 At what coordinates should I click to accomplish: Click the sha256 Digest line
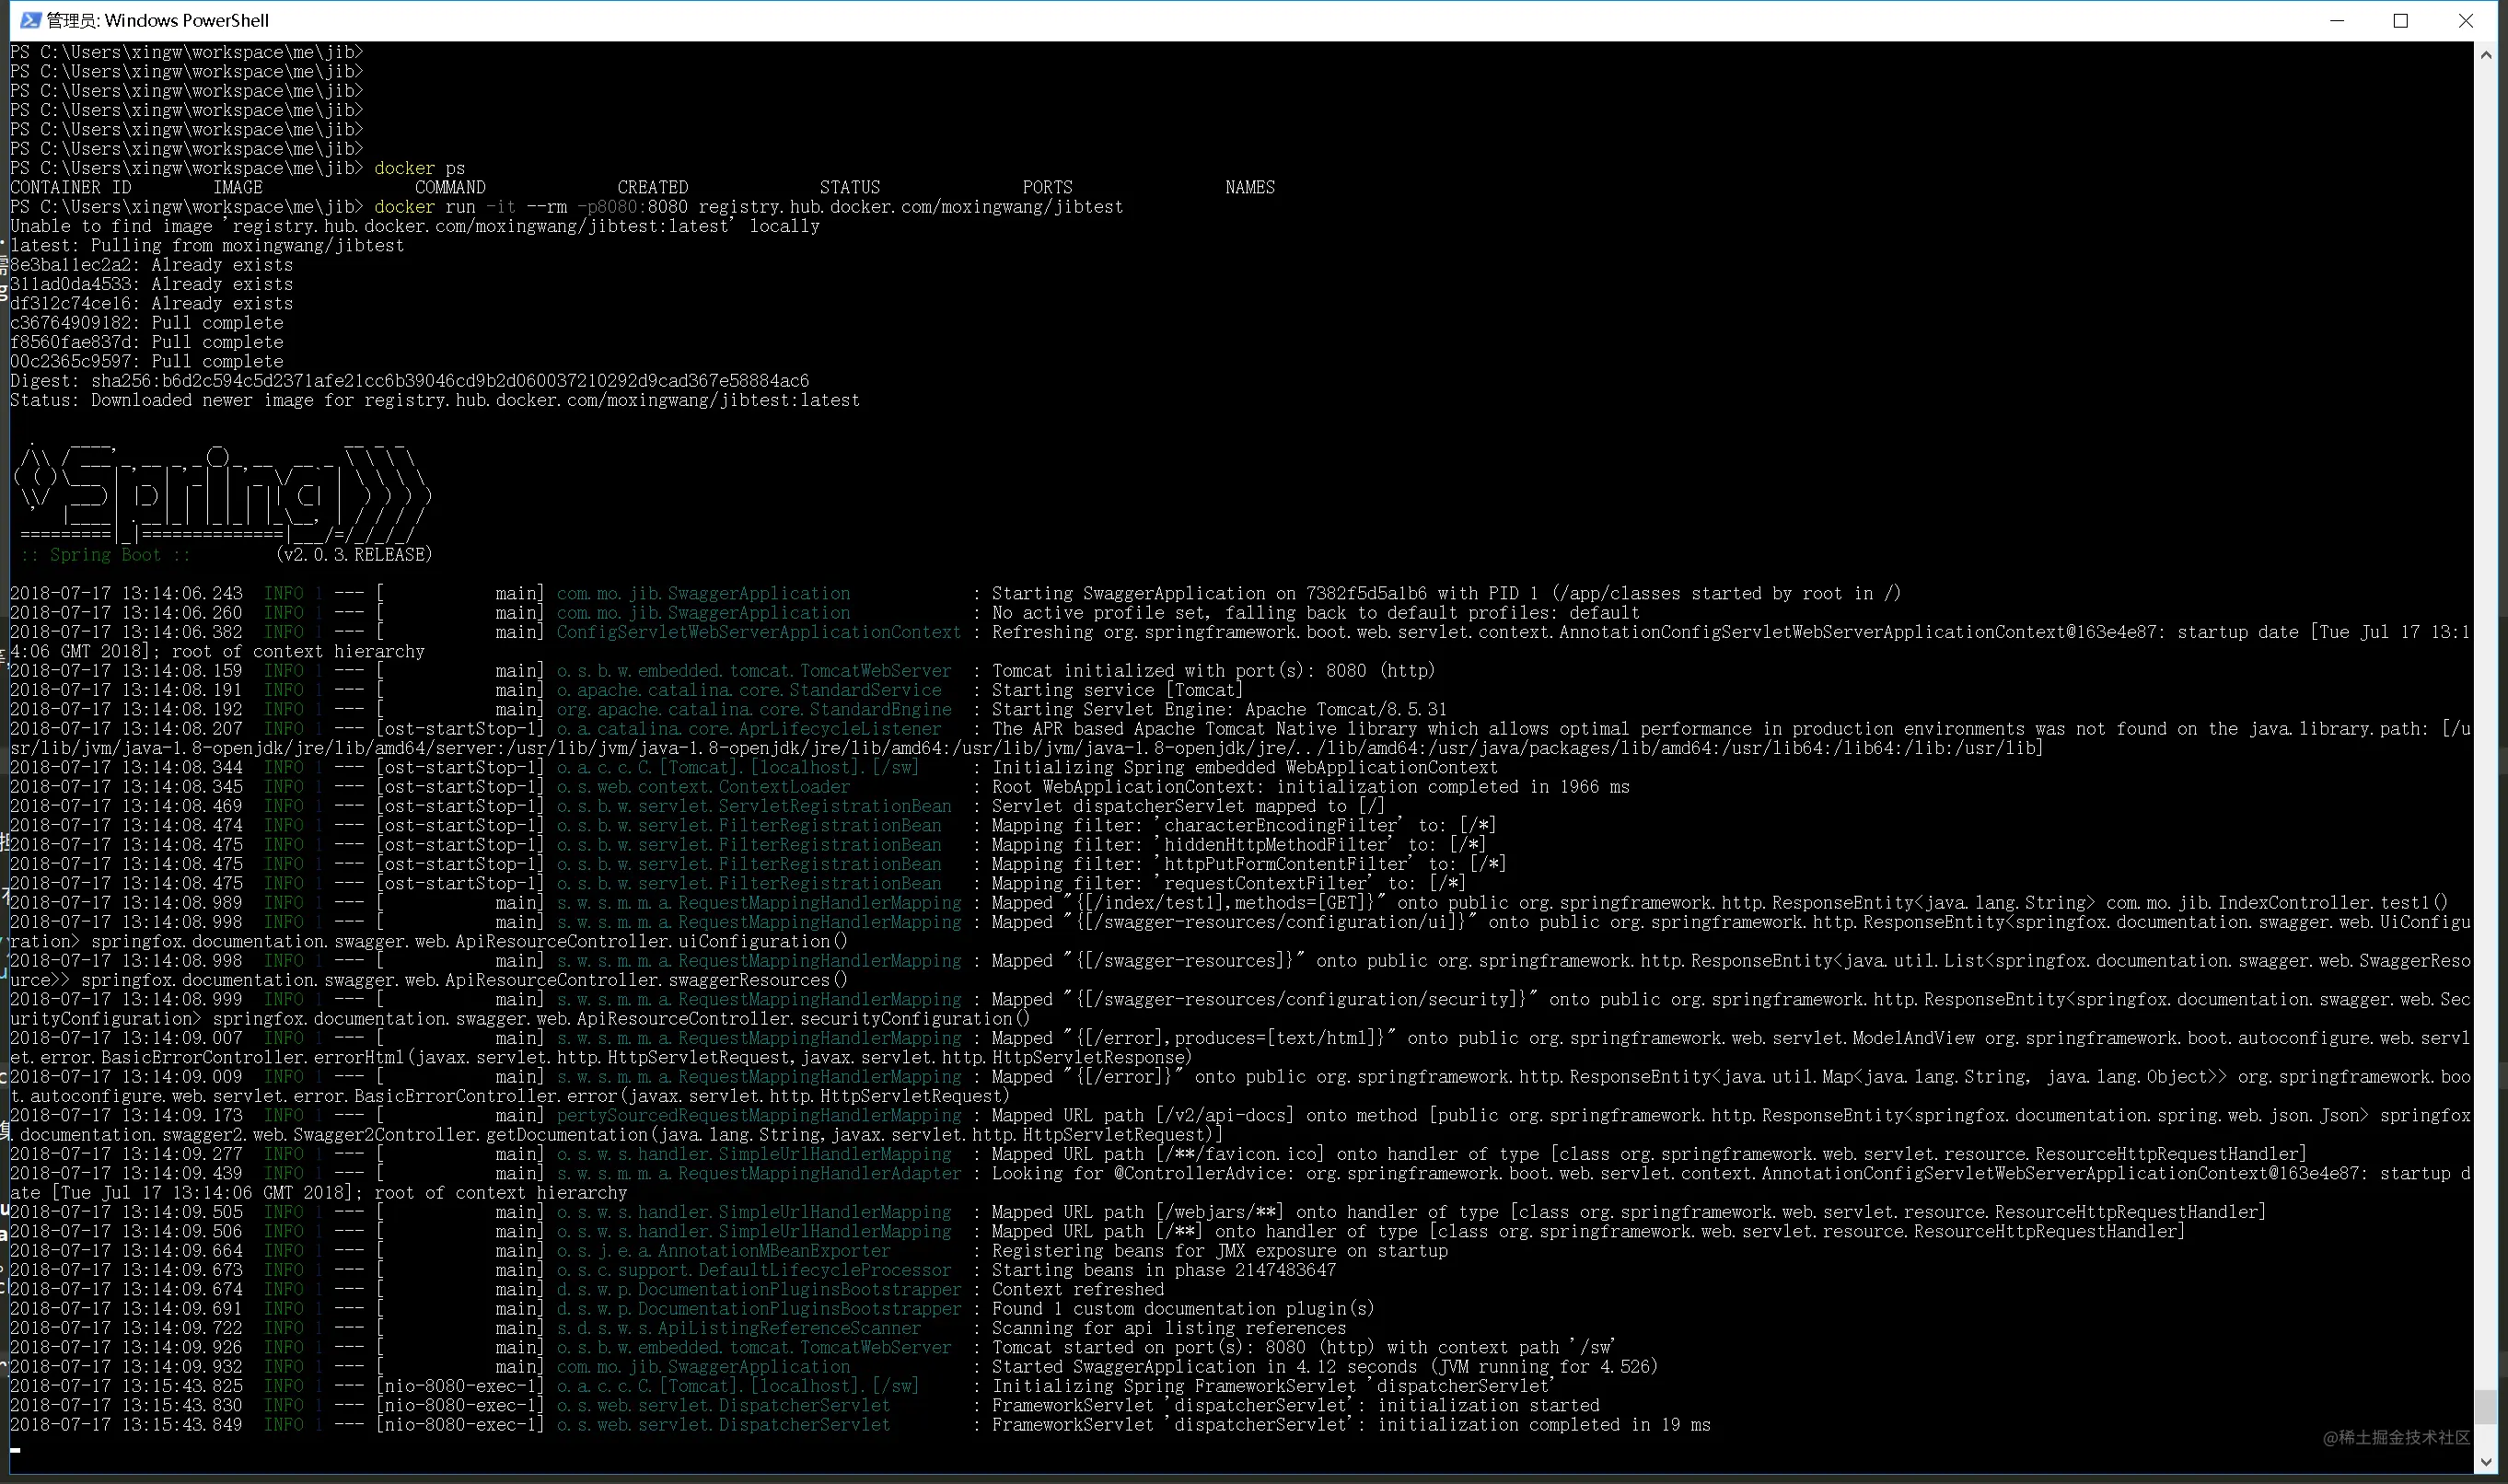410,381
